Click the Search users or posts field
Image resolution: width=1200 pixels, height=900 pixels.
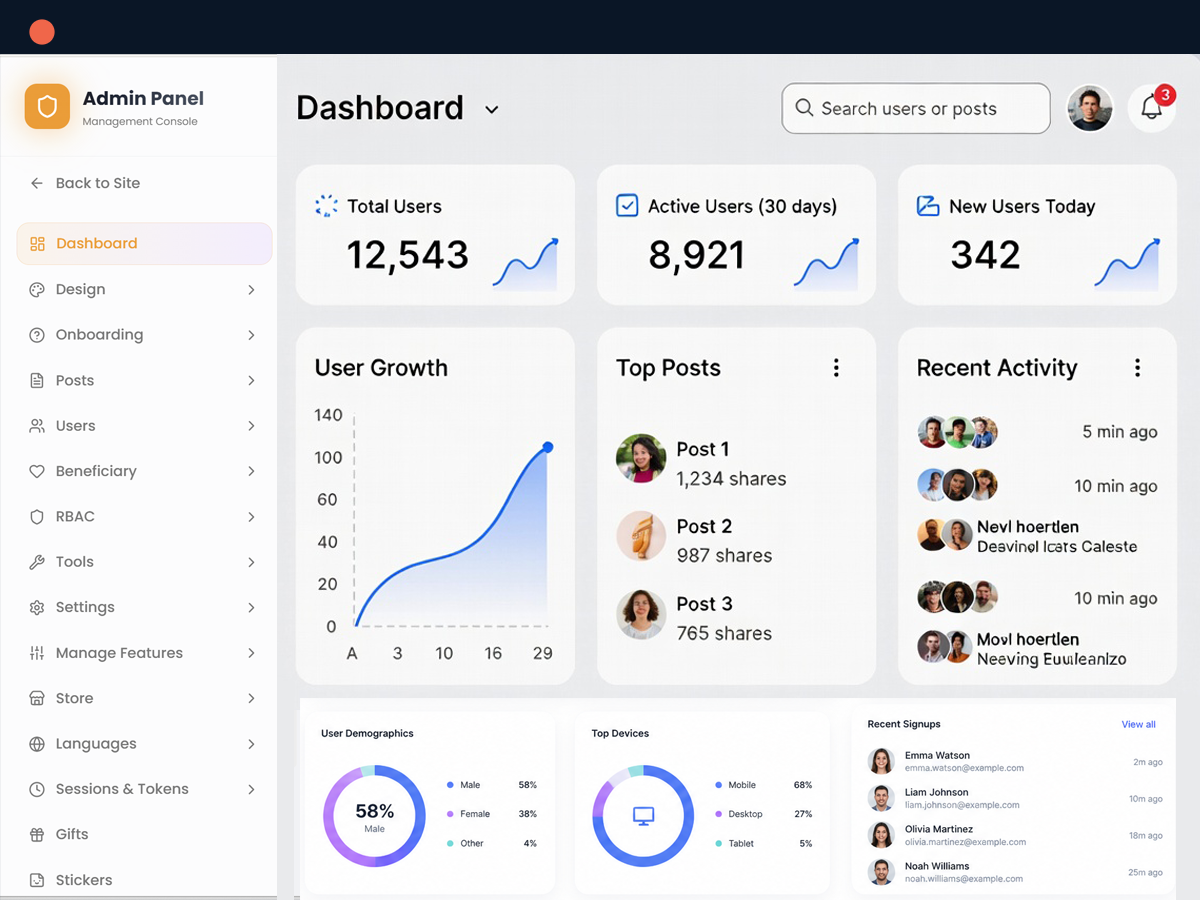(x=916, y=108)
